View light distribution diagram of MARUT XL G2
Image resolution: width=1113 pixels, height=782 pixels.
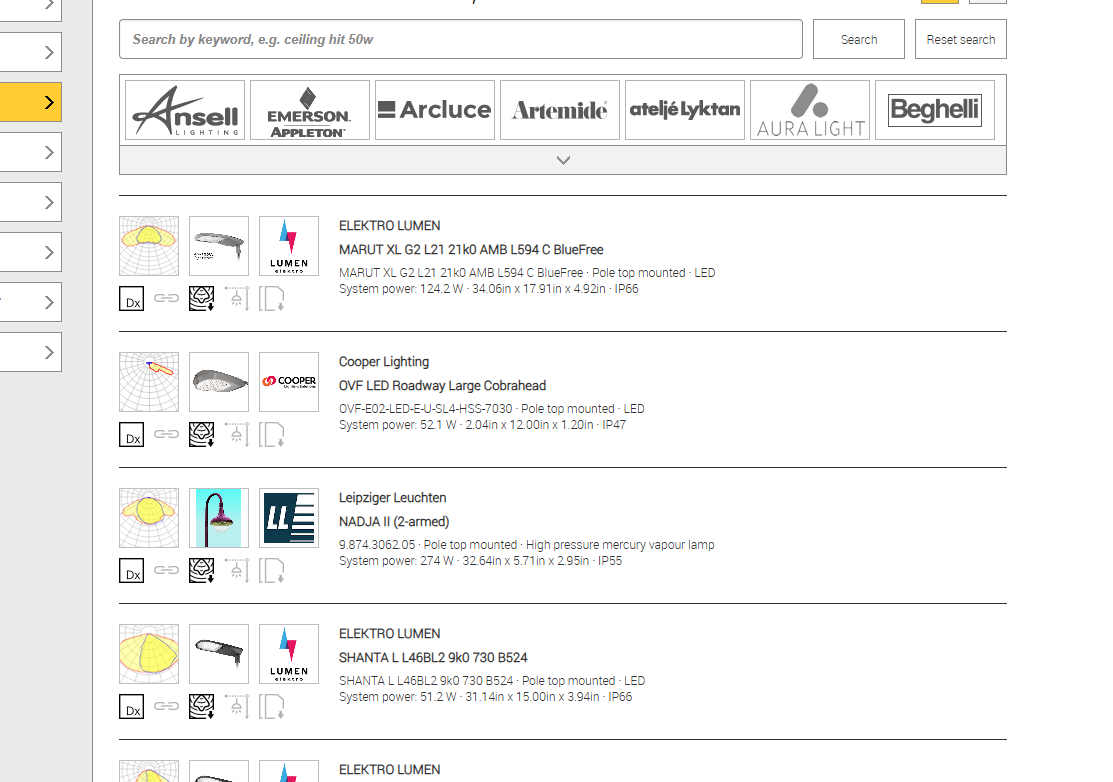pos(149,246)
